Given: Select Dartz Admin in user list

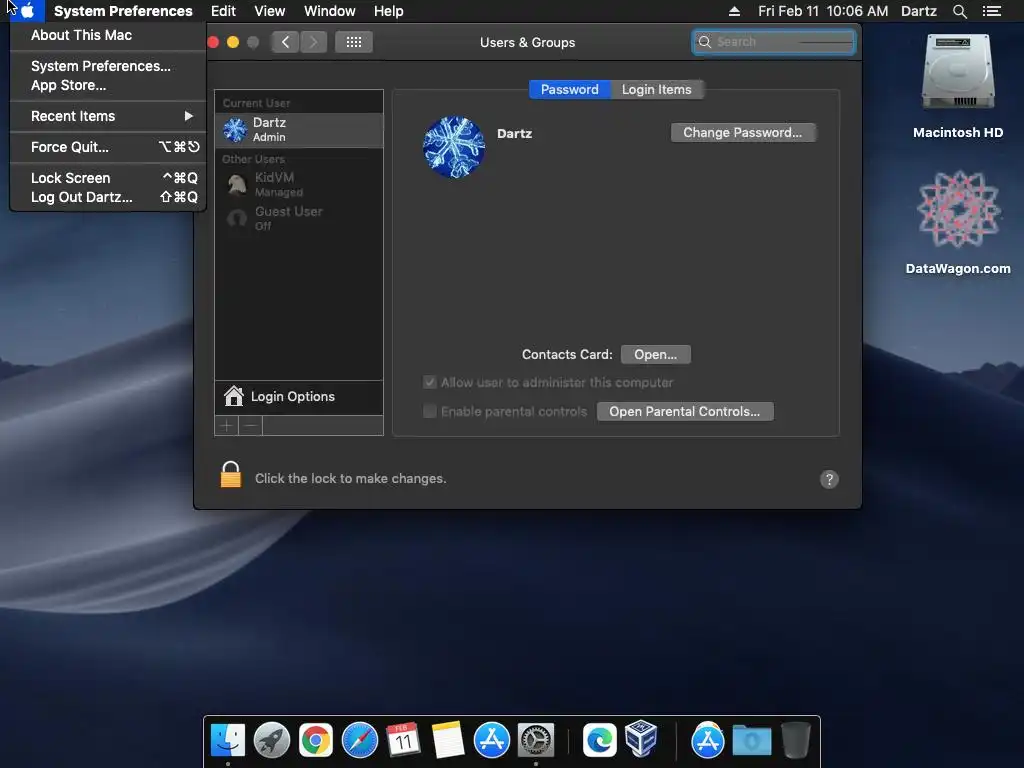Looking at the screenshot, I should [x=299, y=129].
